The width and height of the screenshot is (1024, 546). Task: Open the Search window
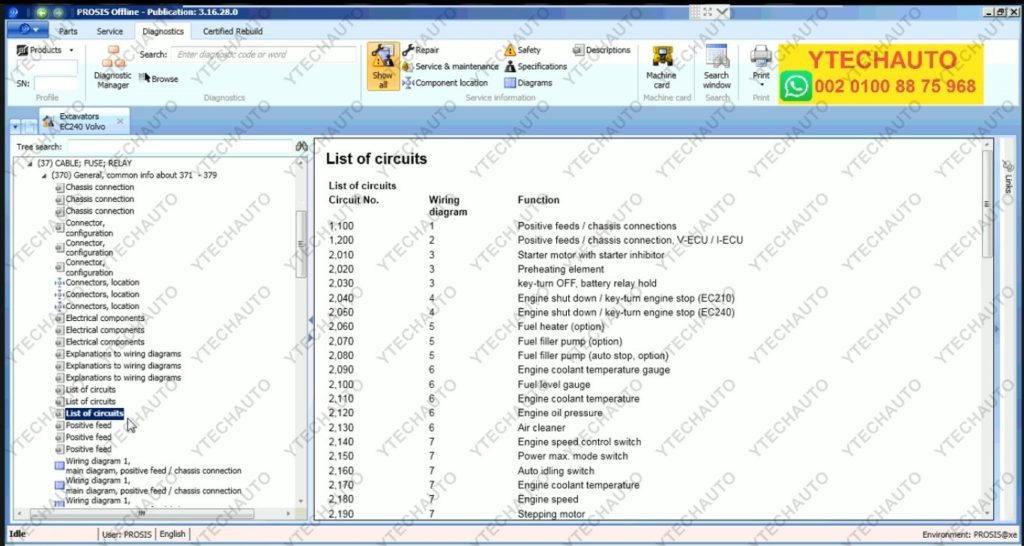[717, 66]
